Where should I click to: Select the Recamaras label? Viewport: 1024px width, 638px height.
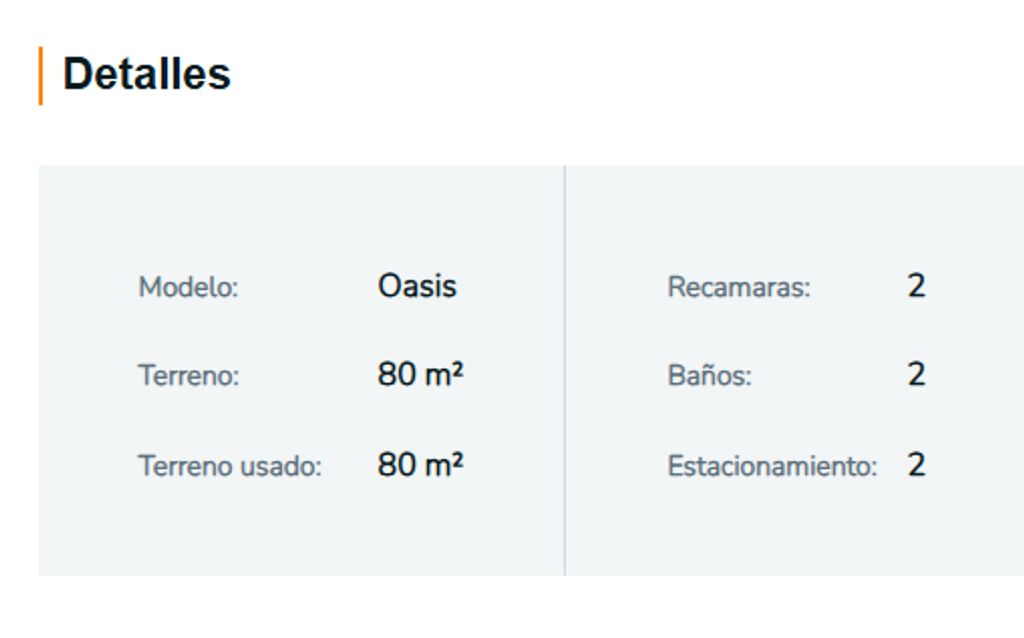(x=739, y=287)
